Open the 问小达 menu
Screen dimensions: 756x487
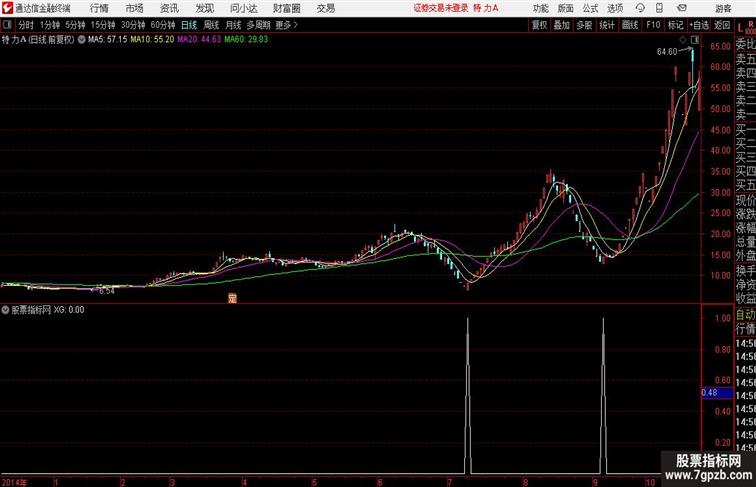tap(243, 8)
